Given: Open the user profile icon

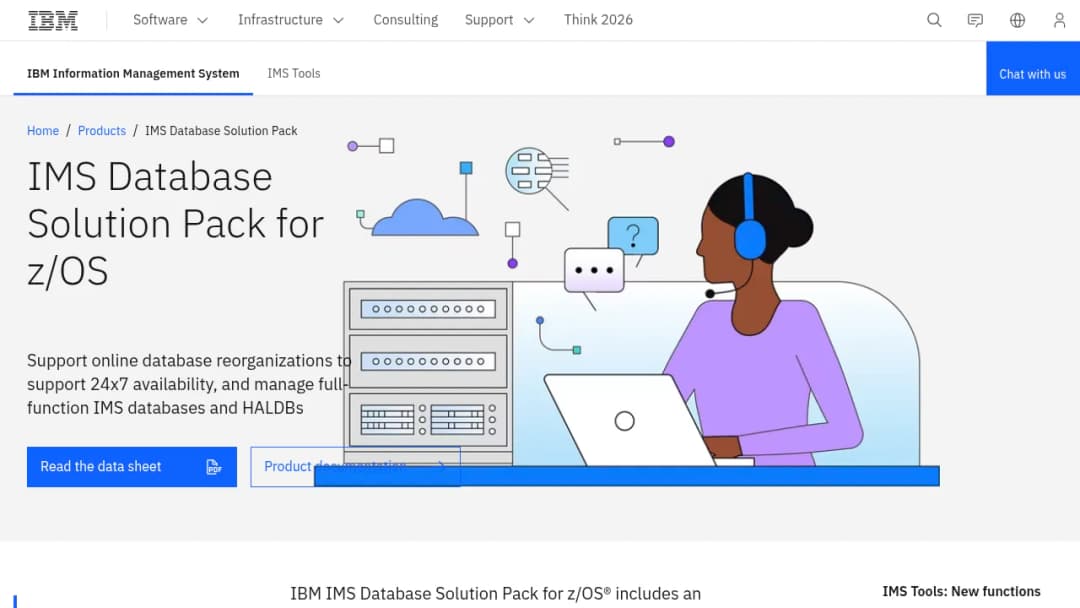Looking at the screenshot, I should pyautogui.click(x=1059, y=20).
